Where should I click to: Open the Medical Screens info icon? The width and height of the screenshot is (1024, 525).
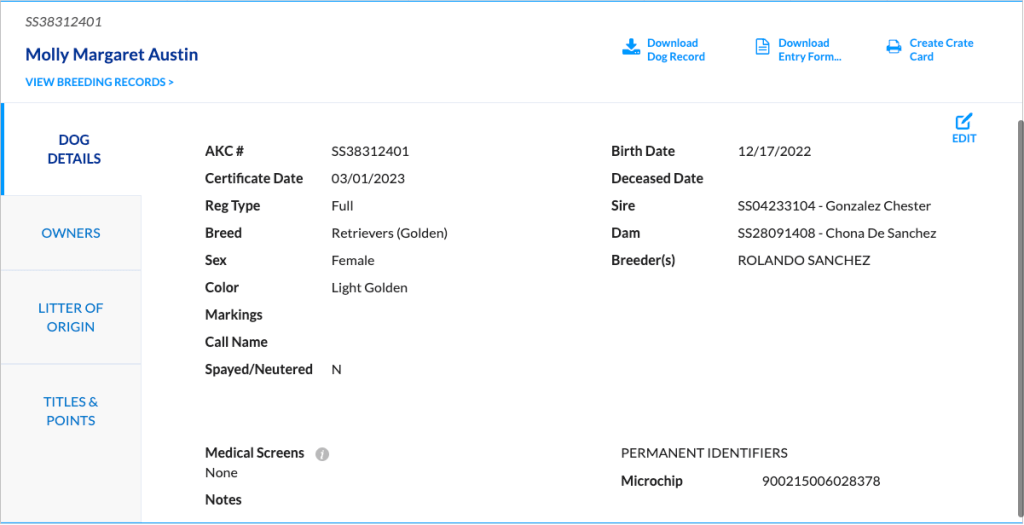(322, 454)
